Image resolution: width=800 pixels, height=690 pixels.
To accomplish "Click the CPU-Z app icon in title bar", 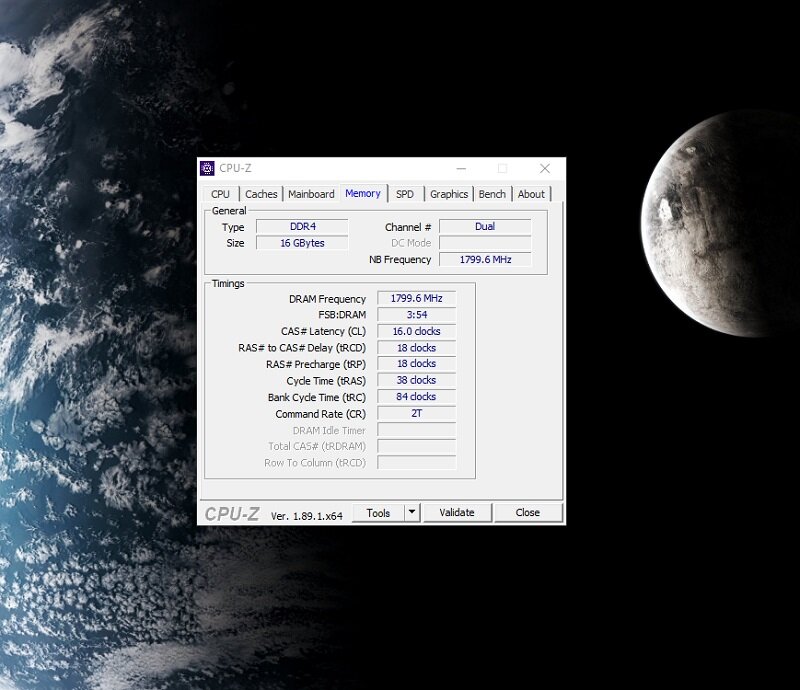I will (207, 168).
